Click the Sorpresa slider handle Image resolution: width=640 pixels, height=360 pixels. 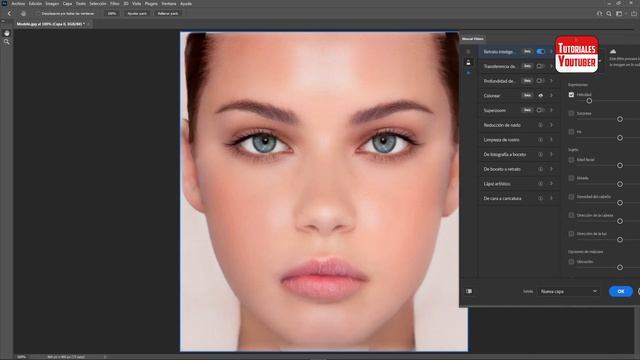point(620,119)
